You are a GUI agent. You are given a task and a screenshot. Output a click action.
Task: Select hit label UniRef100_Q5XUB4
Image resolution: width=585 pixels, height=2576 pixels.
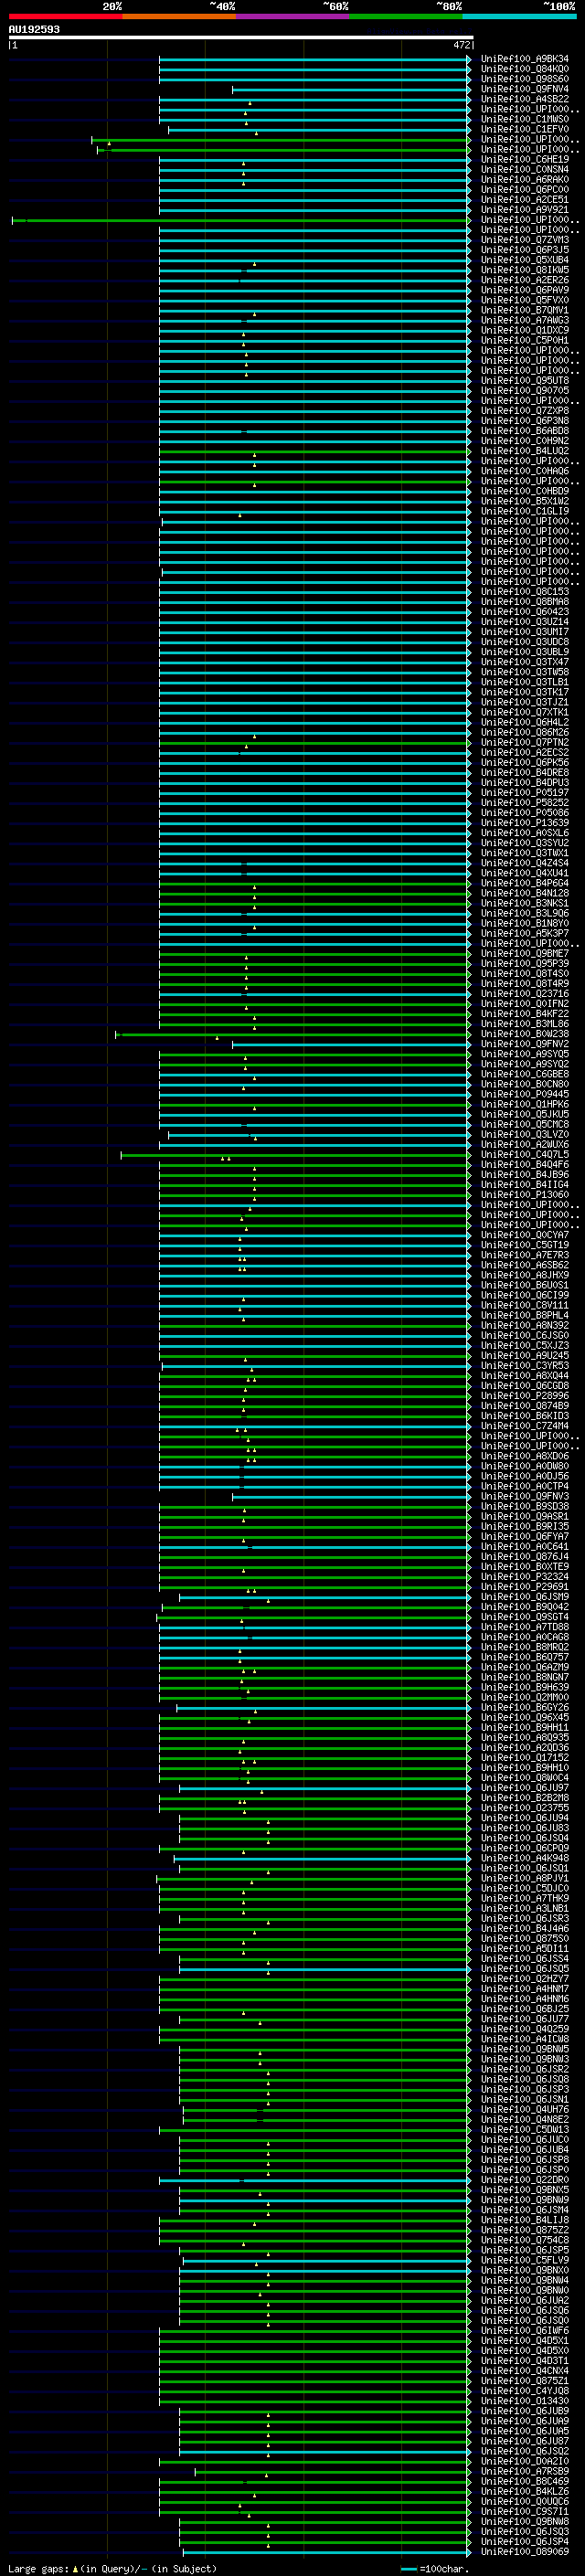525,260
